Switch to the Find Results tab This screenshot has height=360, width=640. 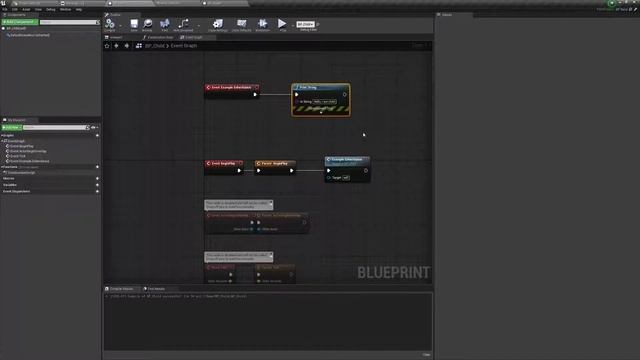coord(154,289)
